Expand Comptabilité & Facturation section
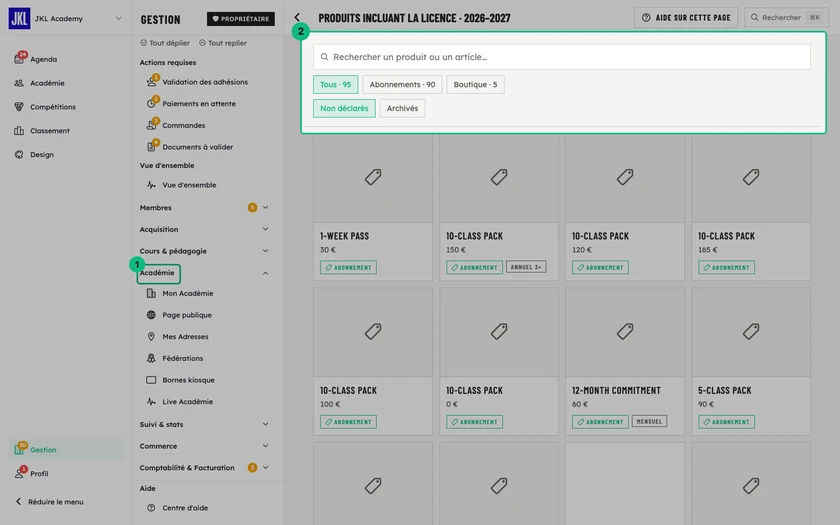 click(x=265, y=468)
